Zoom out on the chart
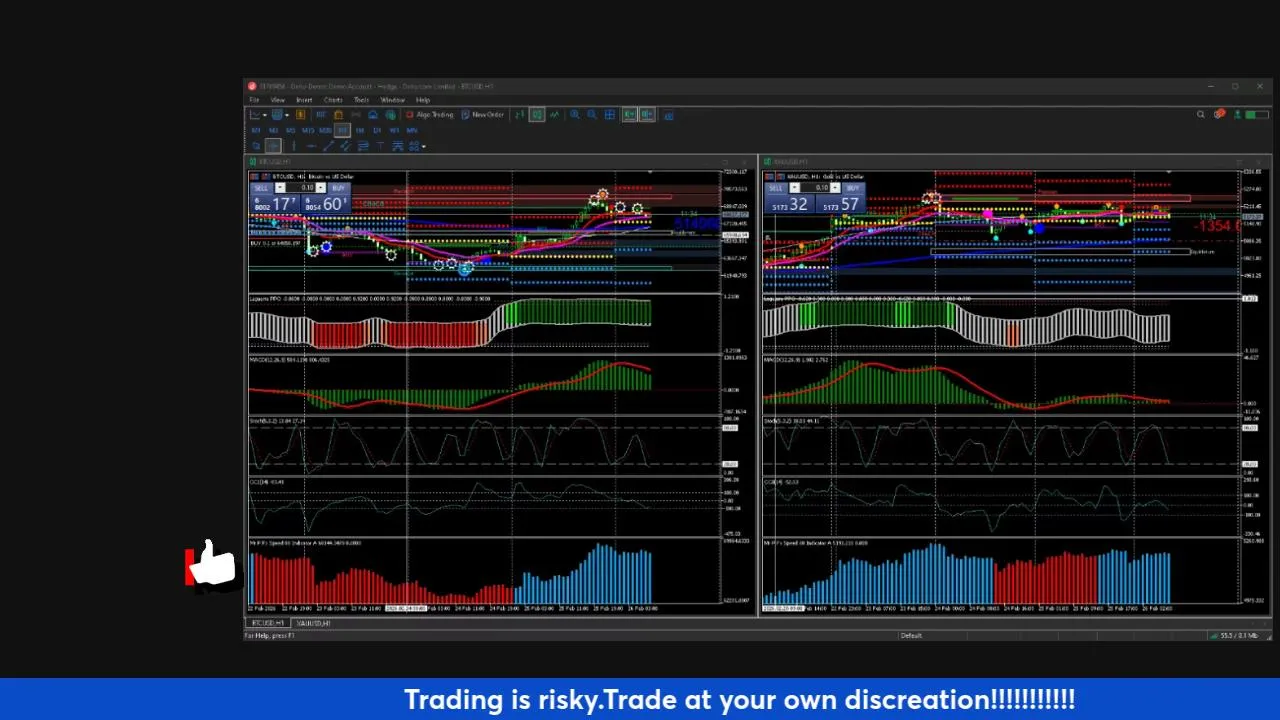The image size is (1280, 720). [592, 115]
